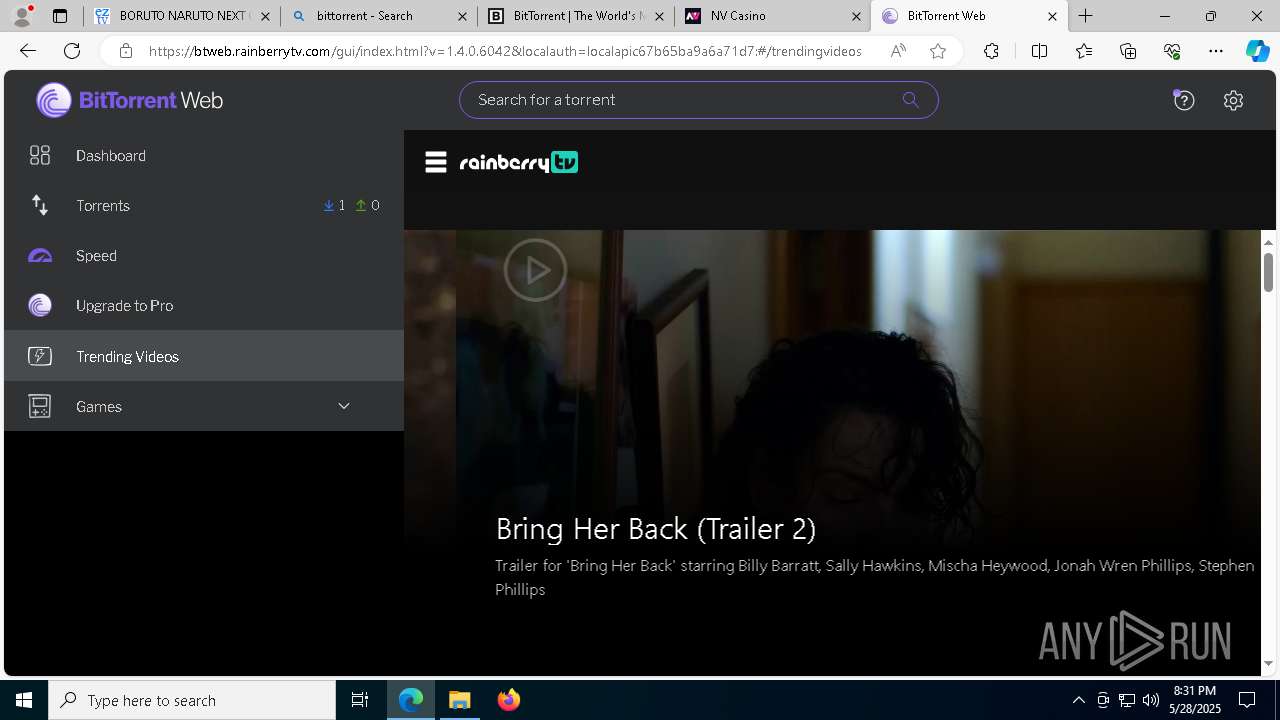1280x720 pixels.
Task: Add page to favorites star
Action: 938,51
